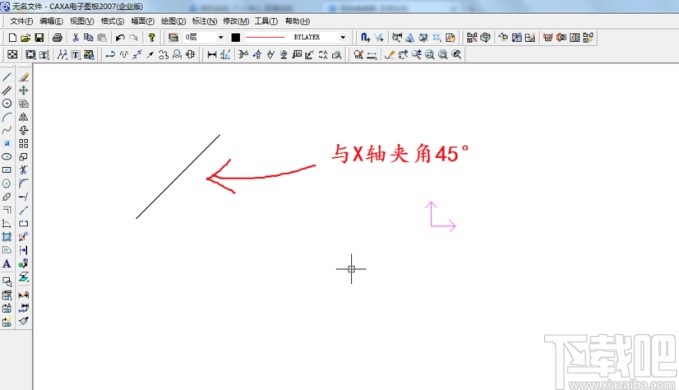
Task: Open the 编辑(E) menu
Action: pyautogui.click(x=51, y=21)
